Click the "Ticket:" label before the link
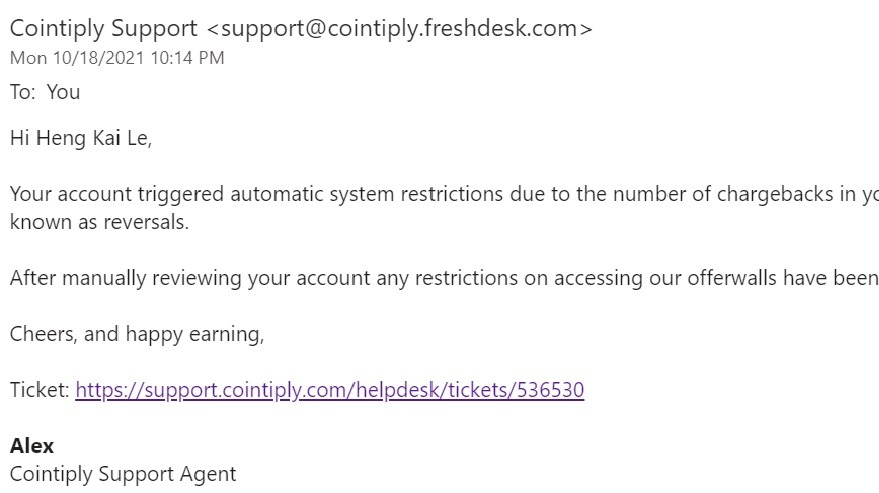The width and height of the screenshot is (879, 493). coord(40,390)
